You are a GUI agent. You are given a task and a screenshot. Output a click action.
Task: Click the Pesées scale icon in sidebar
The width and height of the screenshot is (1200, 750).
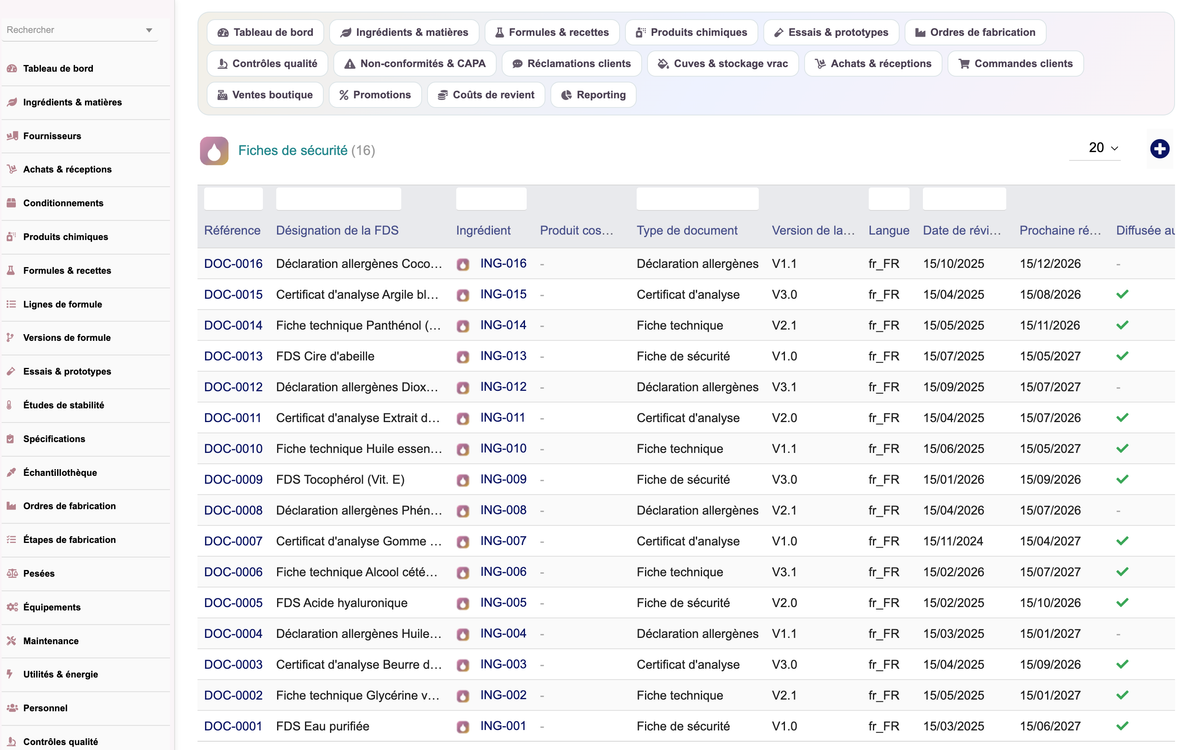click(x=12, y=574)
